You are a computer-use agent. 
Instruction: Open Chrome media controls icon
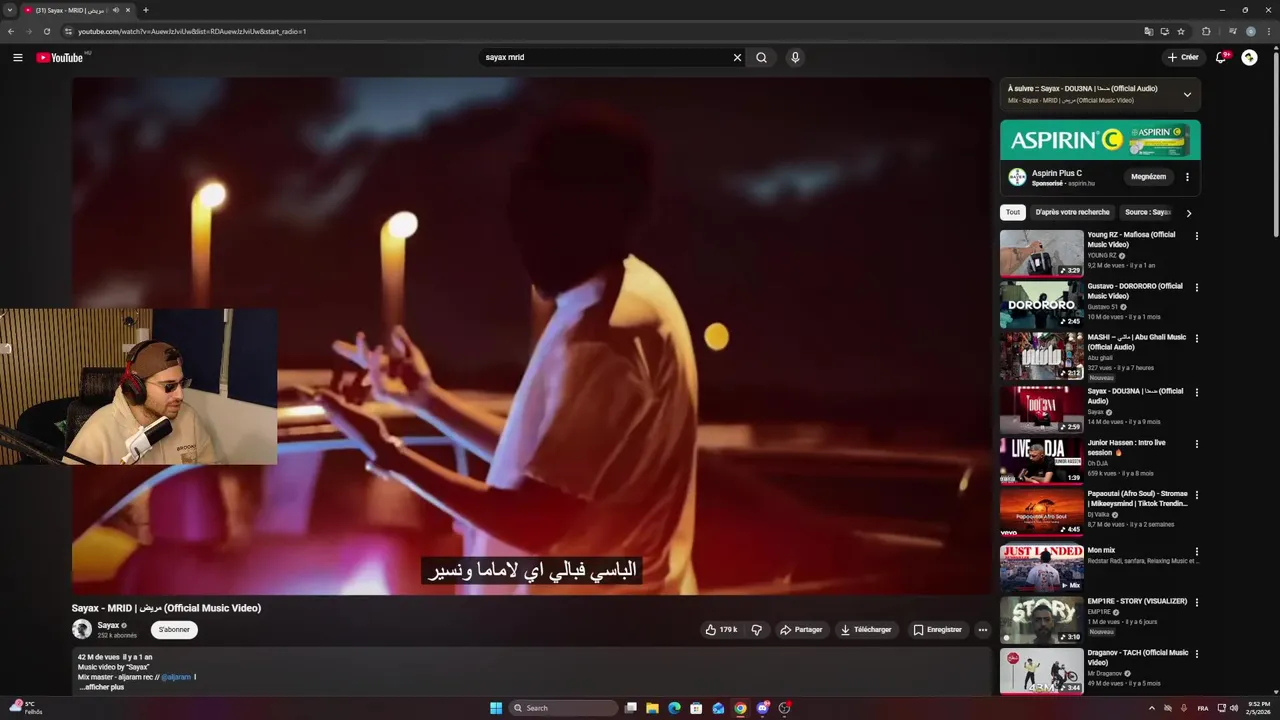coord(1232,31)
